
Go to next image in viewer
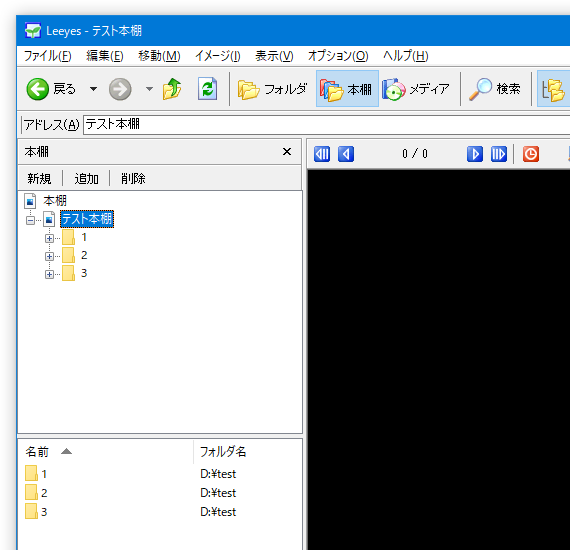click(x=475, y=154)
